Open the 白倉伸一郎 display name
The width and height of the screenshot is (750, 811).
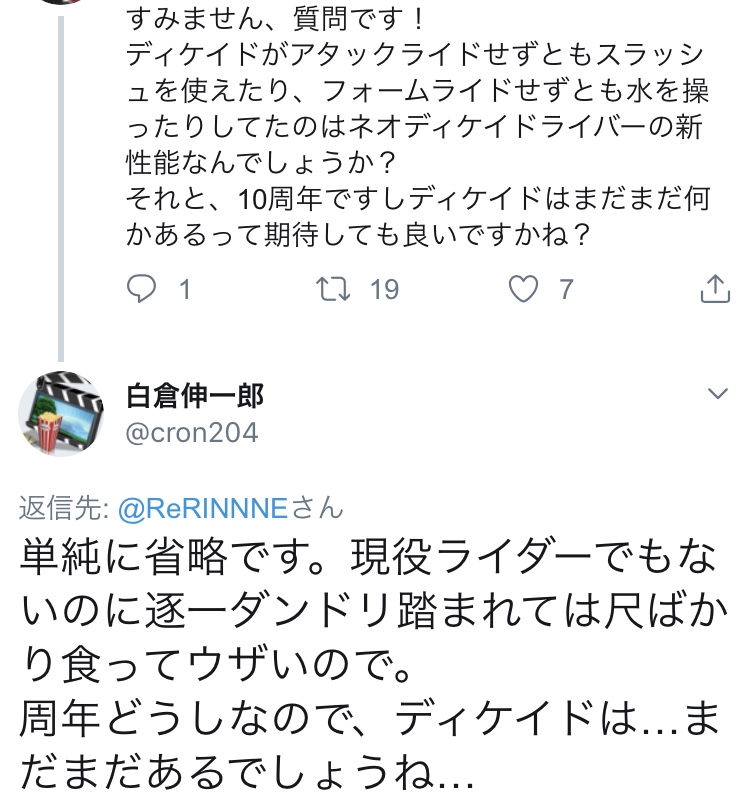[195, 396]
